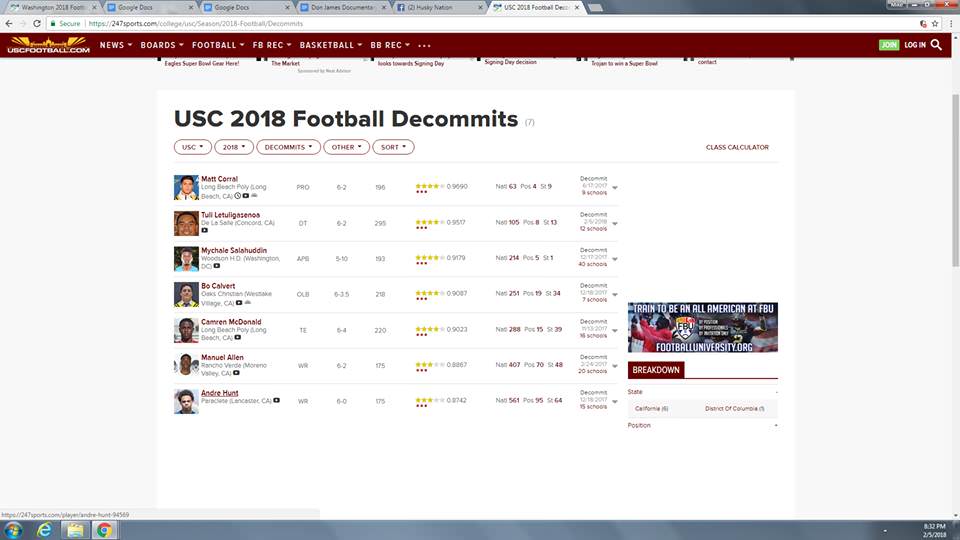Open File Explorer from taskbar
Viewport: 960px width, 540px height.
click(x=75, y=530)
